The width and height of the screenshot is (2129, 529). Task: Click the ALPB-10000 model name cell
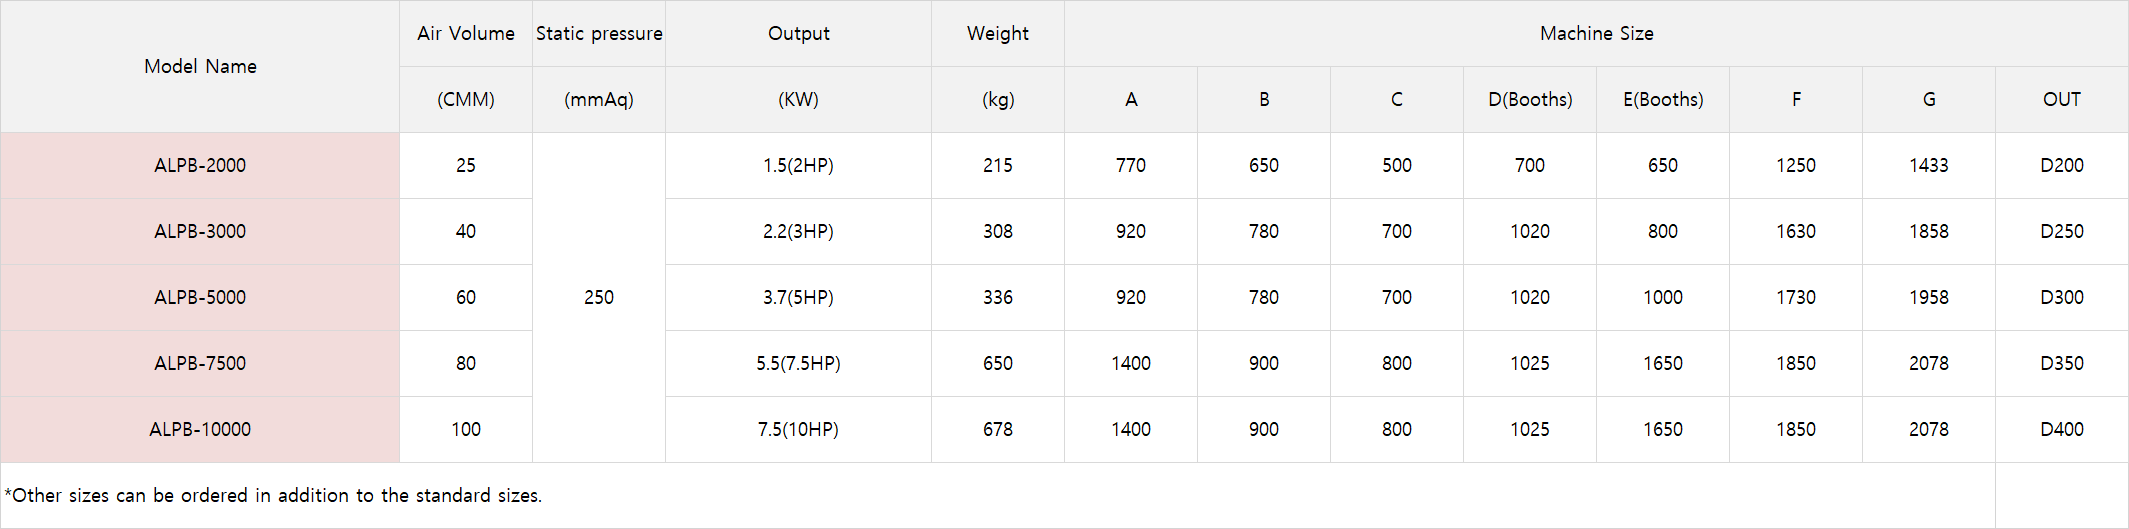point(200,429)
